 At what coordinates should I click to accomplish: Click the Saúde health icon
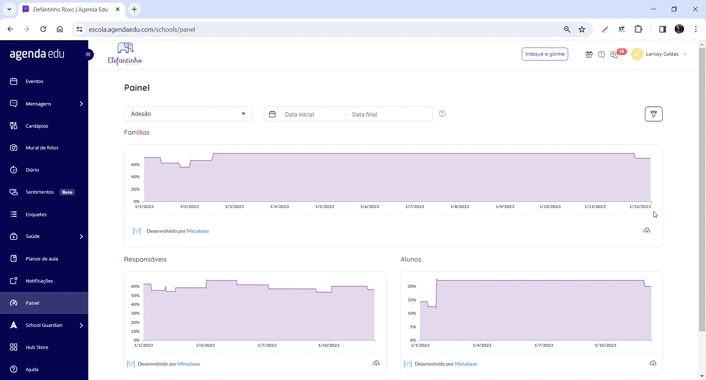click(x=14, y=236)
